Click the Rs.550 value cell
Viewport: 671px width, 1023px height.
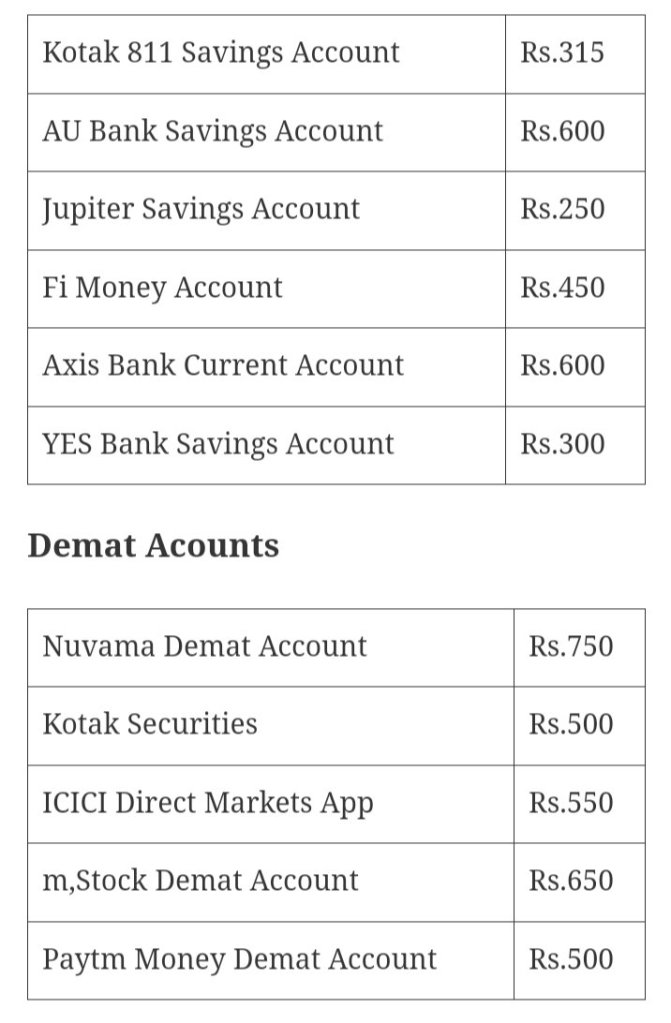point(571,803)
